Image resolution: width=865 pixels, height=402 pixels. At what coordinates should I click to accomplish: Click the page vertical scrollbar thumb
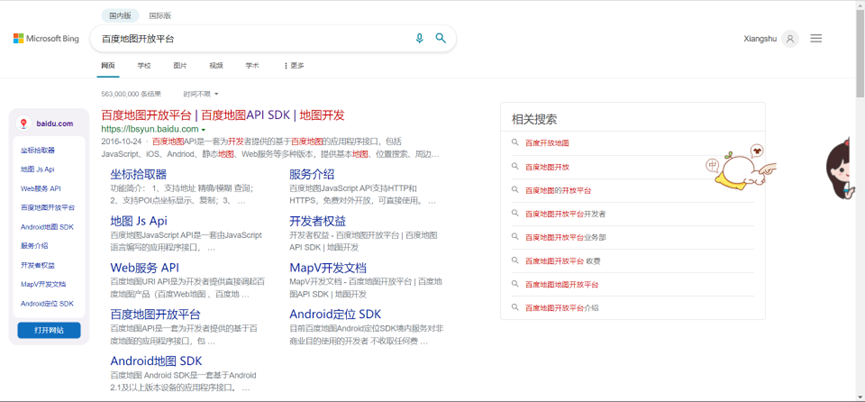pyautogui.click(x=860, y=52)
